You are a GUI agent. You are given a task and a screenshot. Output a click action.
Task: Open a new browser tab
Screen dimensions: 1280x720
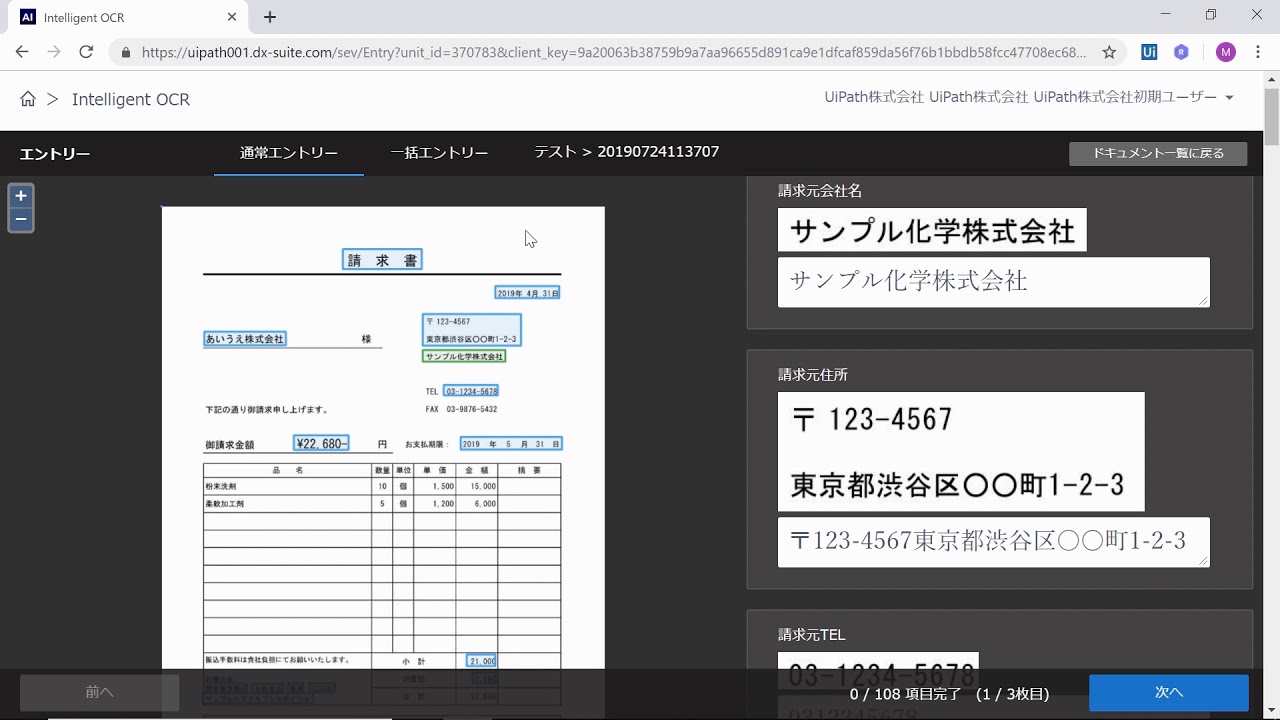(x=270, y=17)
